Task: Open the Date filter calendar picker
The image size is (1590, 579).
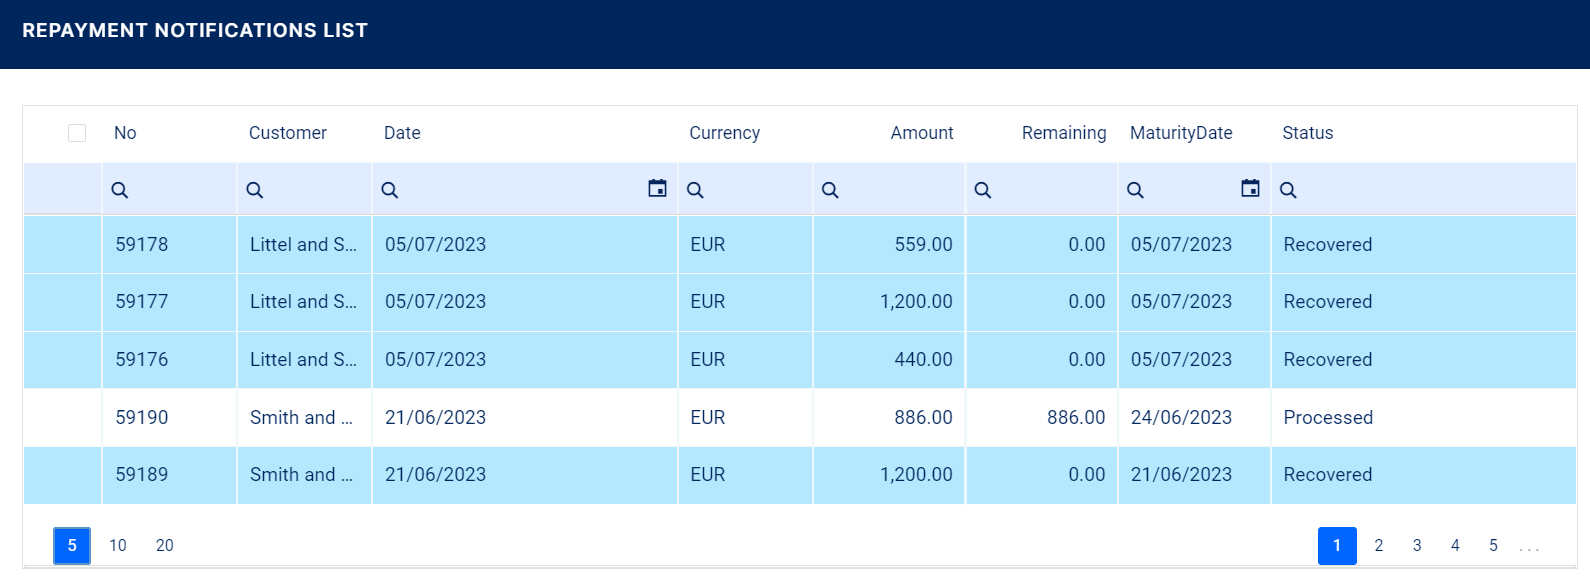Action: coord(657,189)
